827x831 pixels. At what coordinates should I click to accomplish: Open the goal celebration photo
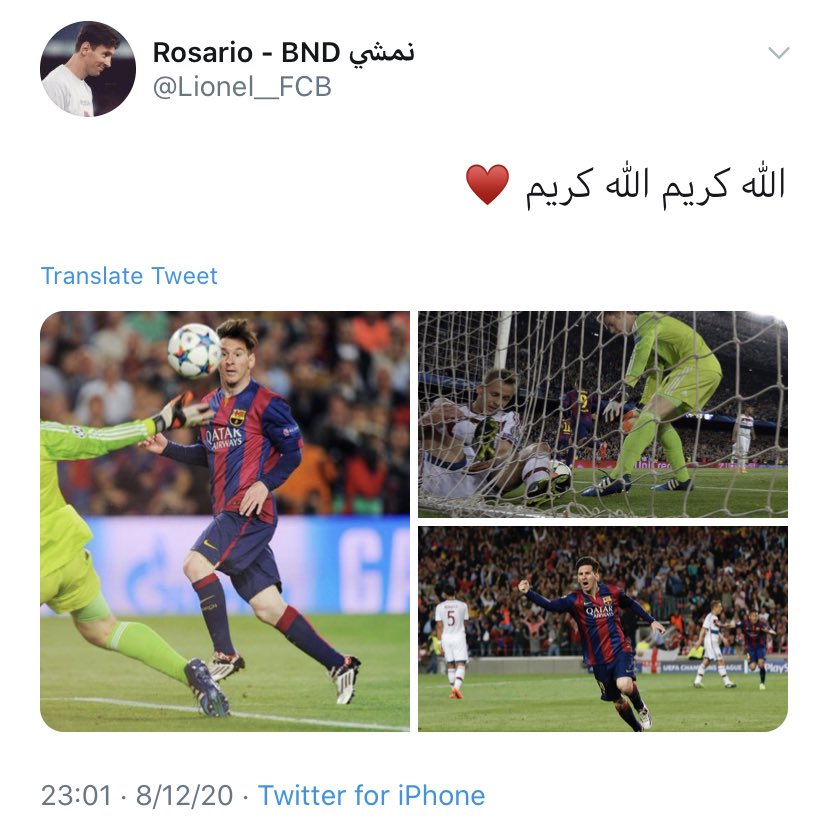point(603,629)
